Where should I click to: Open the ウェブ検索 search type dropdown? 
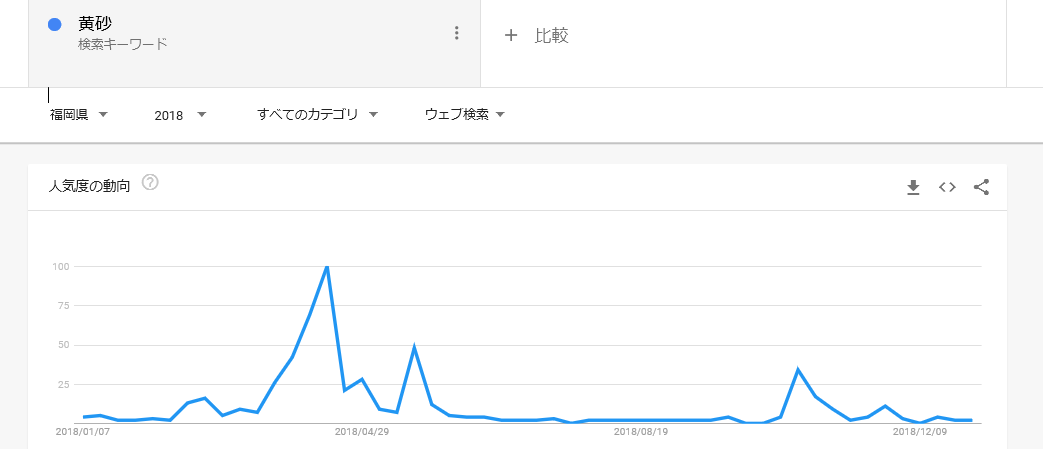465,115
